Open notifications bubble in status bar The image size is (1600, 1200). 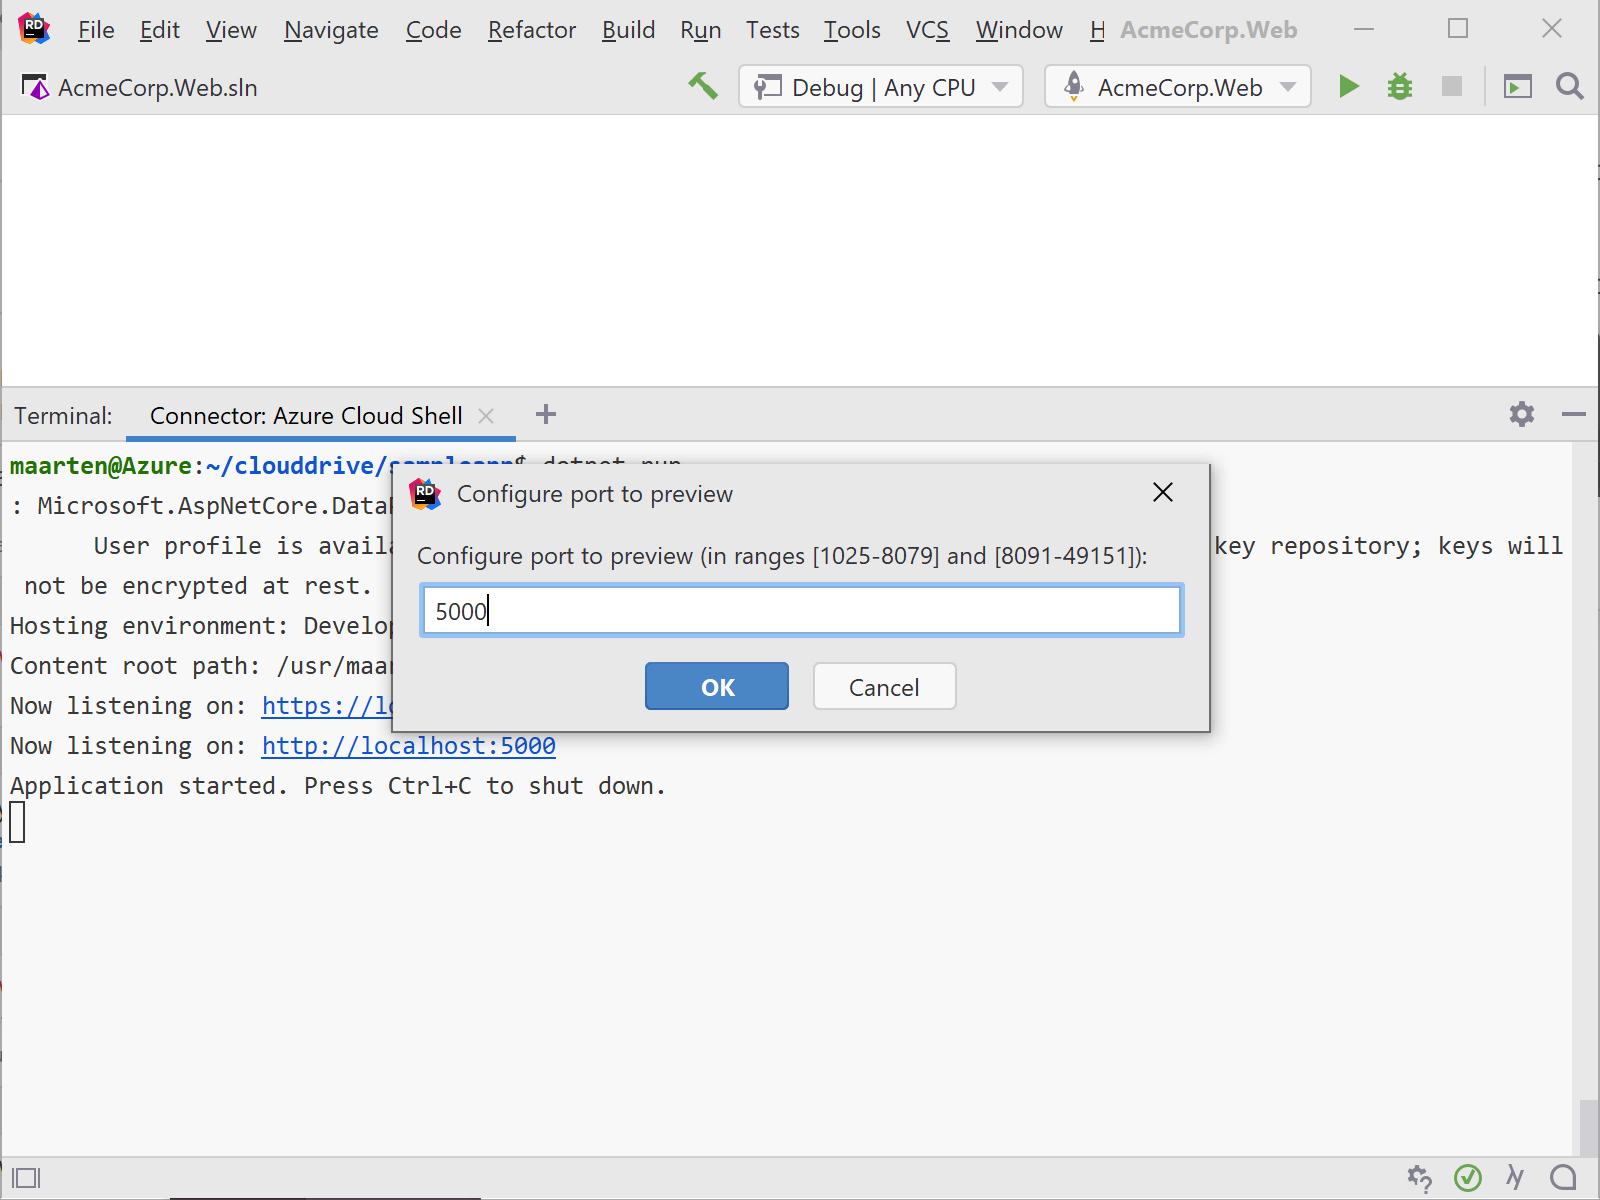pos(1564,1178)
